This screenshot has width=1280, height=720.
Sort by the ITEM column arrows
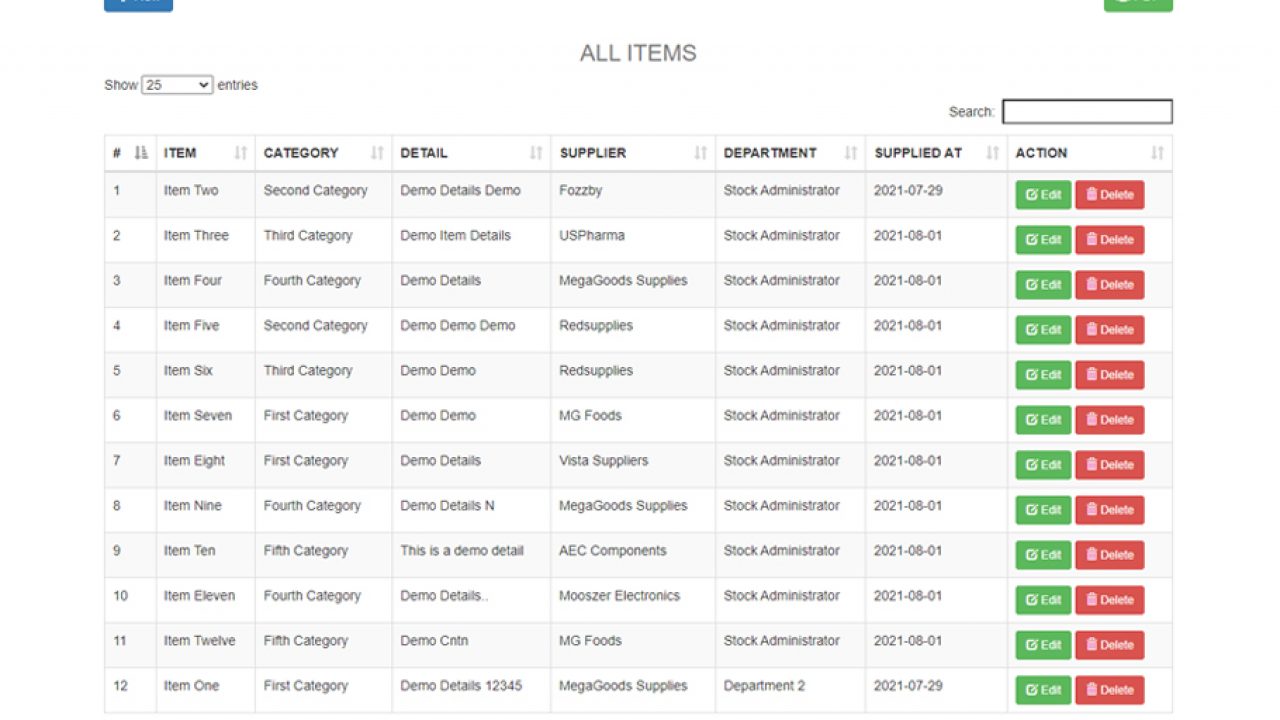[x=240, y=153]
